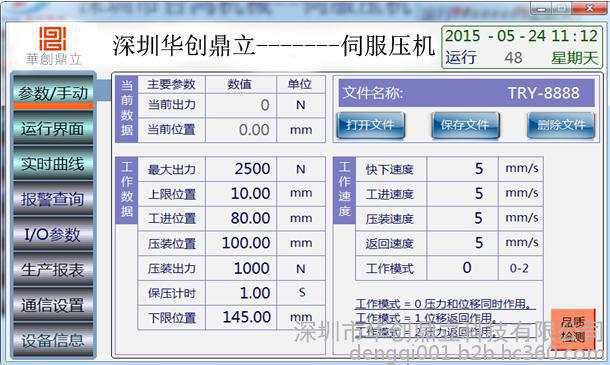Edit 压装位置 value 100.00
Screen dimensions: 610x365
[241, 243]
